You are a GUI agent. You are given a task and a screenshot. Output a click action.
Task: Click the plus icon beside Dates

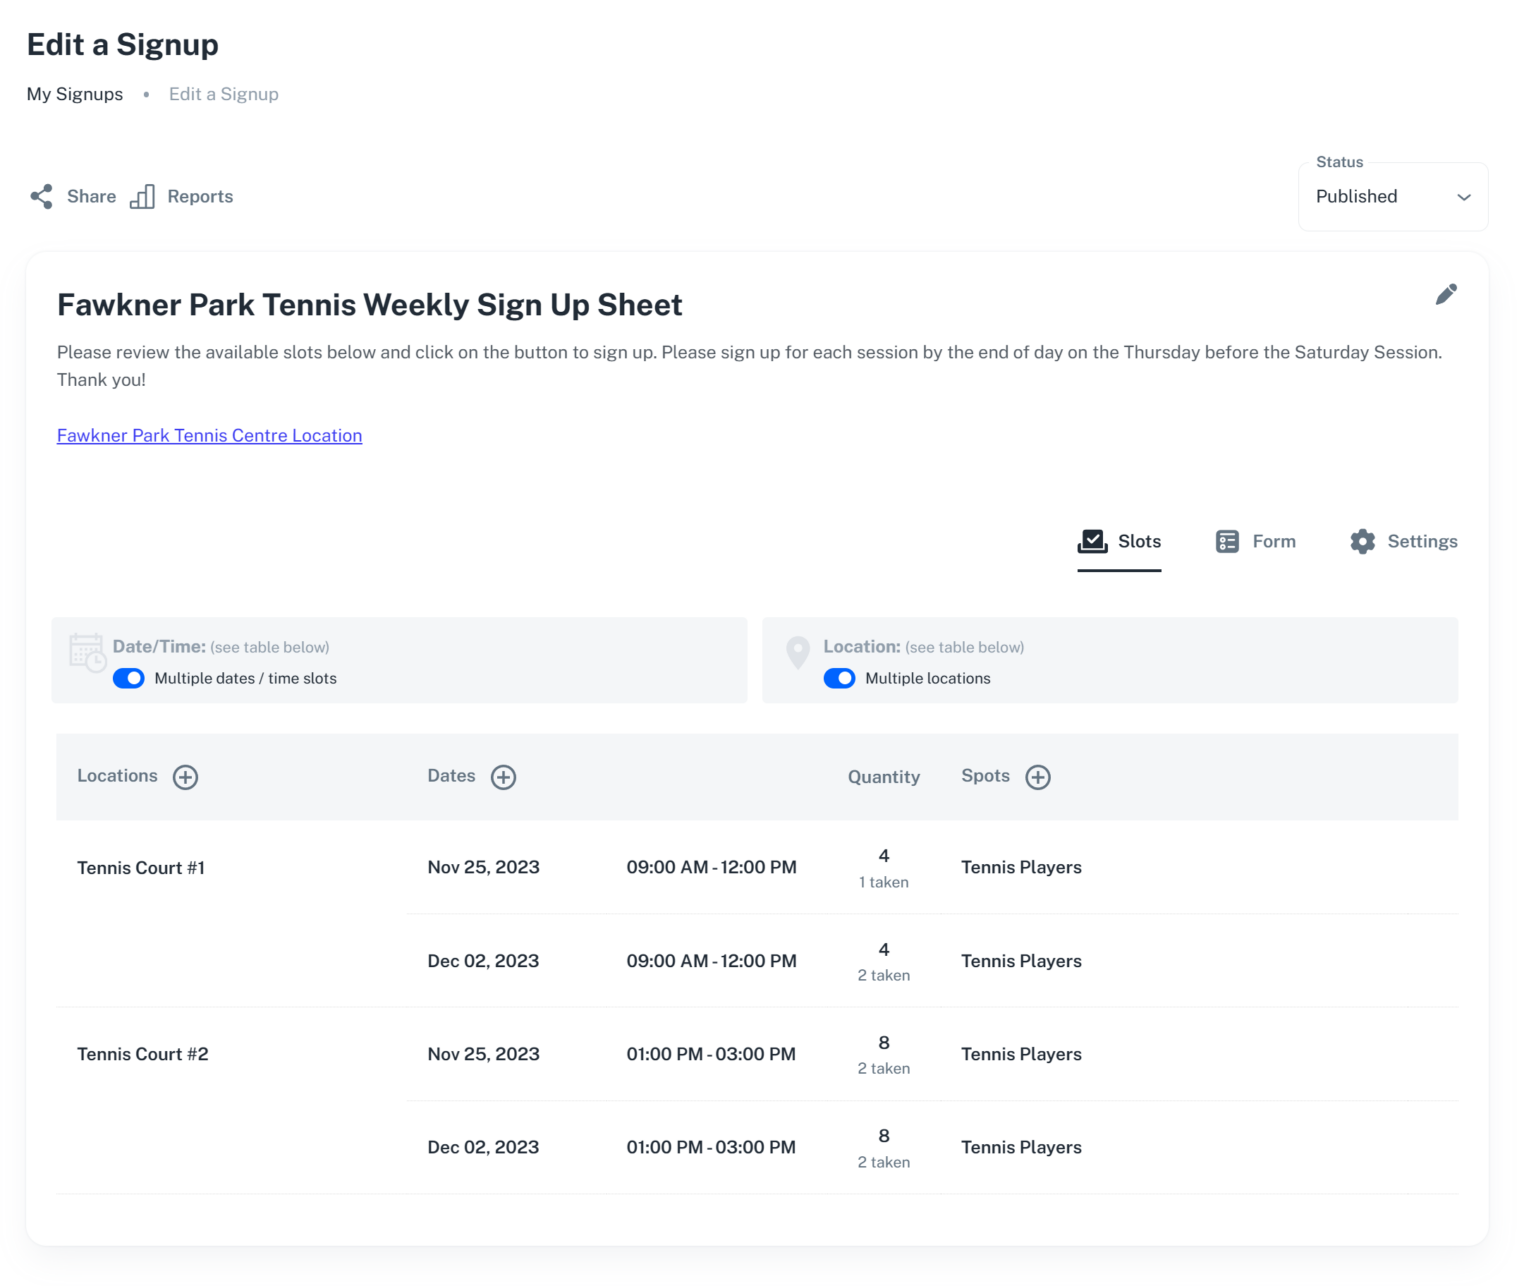tap(504, 776)
